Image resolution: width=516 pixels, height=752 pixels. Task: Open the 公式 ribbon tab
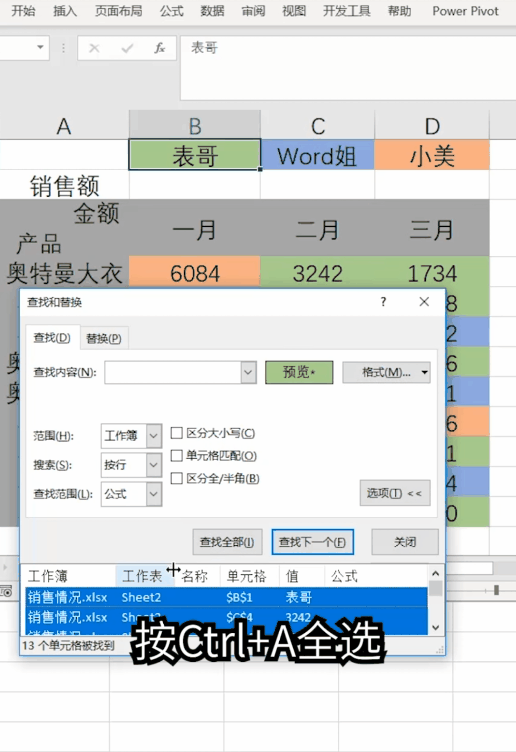tap(172, 11)
